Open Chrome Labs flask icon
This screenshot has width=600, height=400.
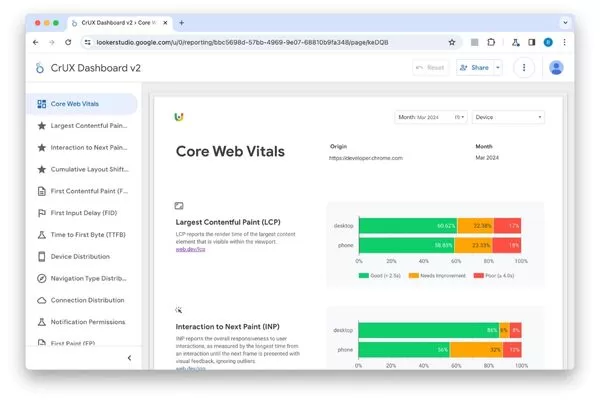click(515, 42)
